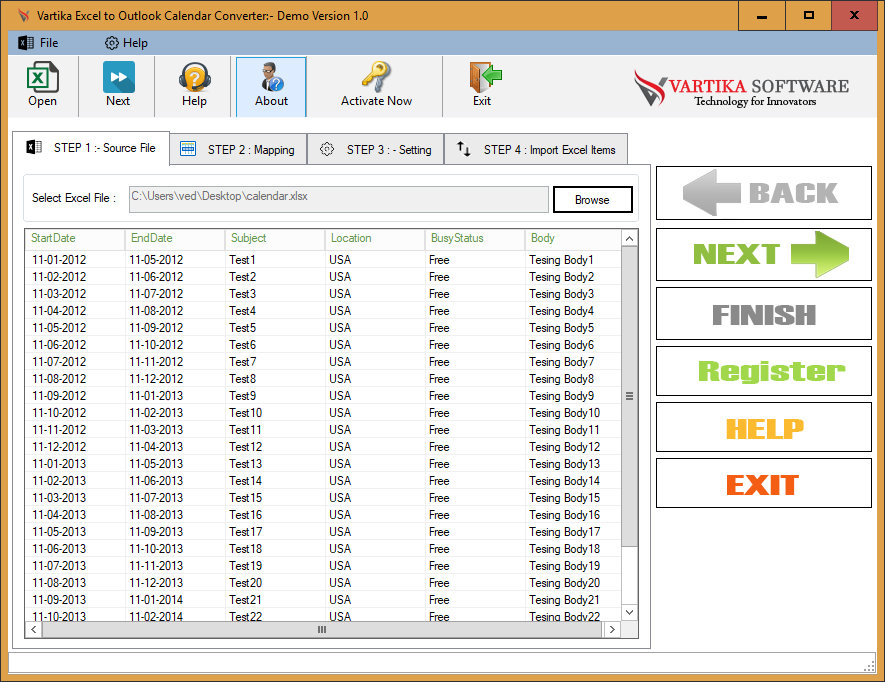Click EndDate 11-12-2012 in the Test8 row
This screenshot has height=682, width=885.
(175, 379)
